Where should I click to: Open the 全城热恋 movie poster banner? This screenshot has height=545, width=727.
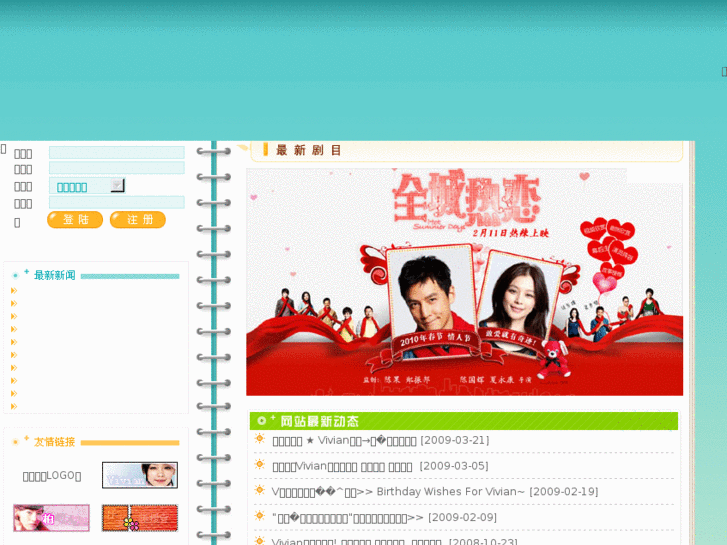(x=464, y=282)
